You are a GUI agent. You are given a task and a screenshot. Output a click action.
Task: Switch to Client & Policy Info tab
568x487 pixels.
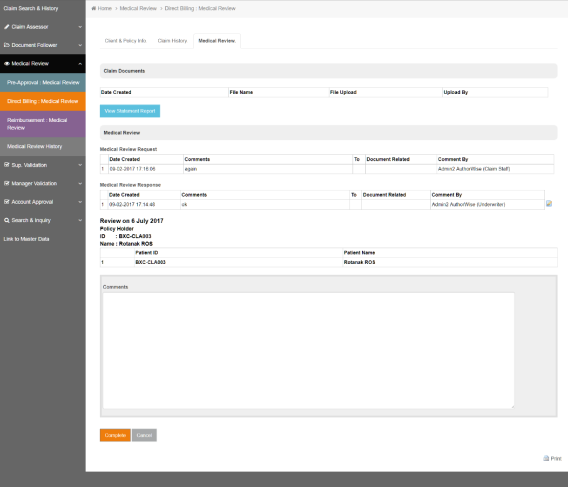(x=125, y=41)
